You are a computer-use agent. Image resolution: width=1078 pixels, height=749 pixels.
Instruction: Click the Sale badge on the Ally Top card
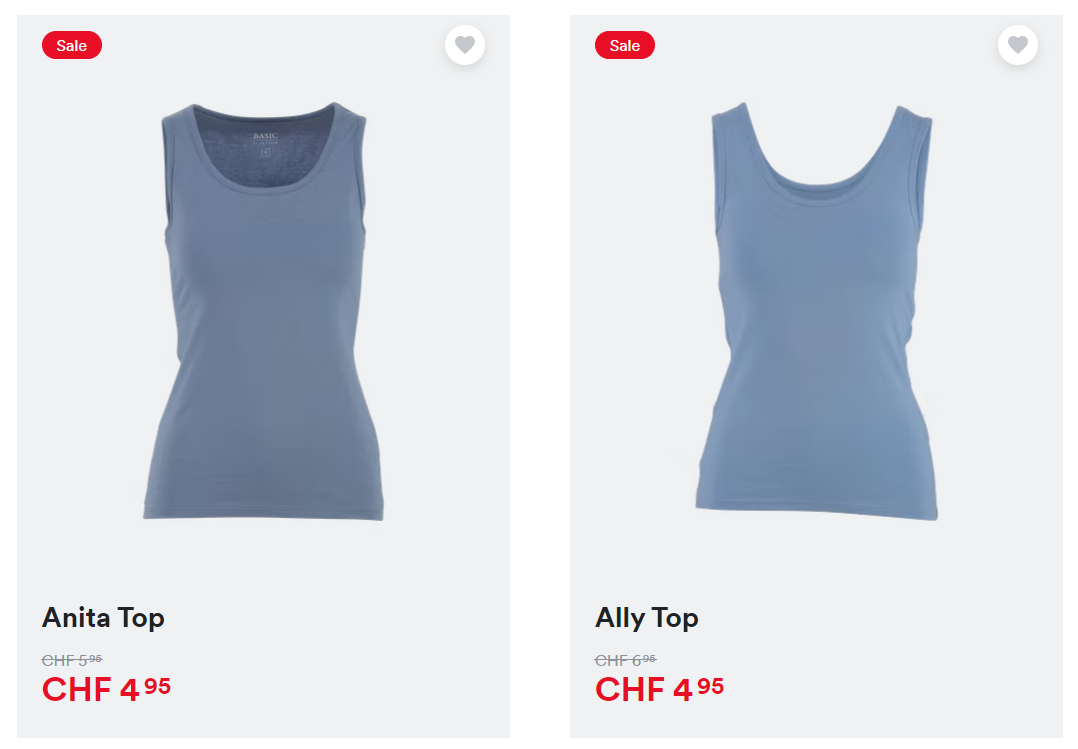pyautogui.click(x=624, y=45)
